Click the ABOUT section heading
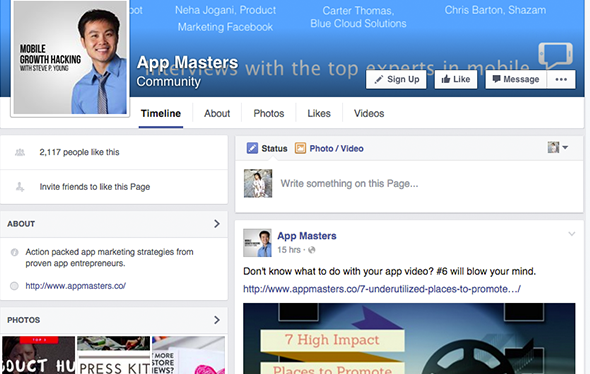The image size is (590, 374). tap(21, 224)
